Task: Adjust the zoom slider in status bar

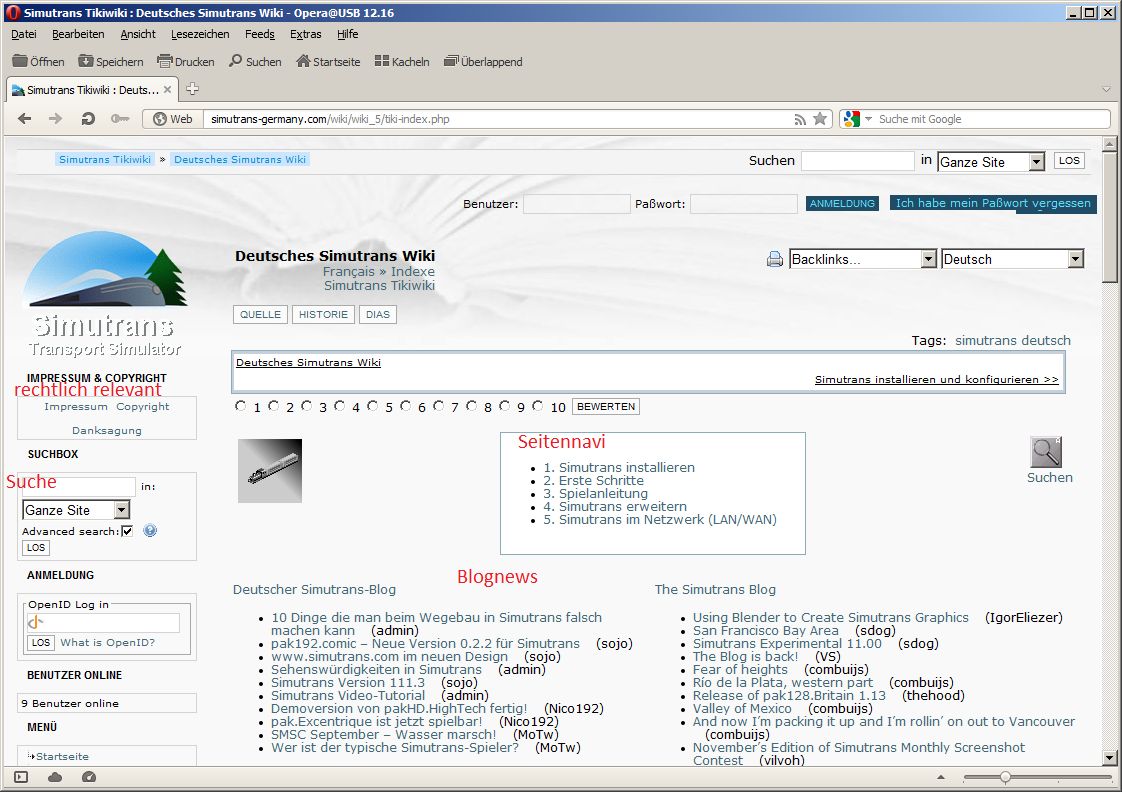Action: tap(1005, 777)
